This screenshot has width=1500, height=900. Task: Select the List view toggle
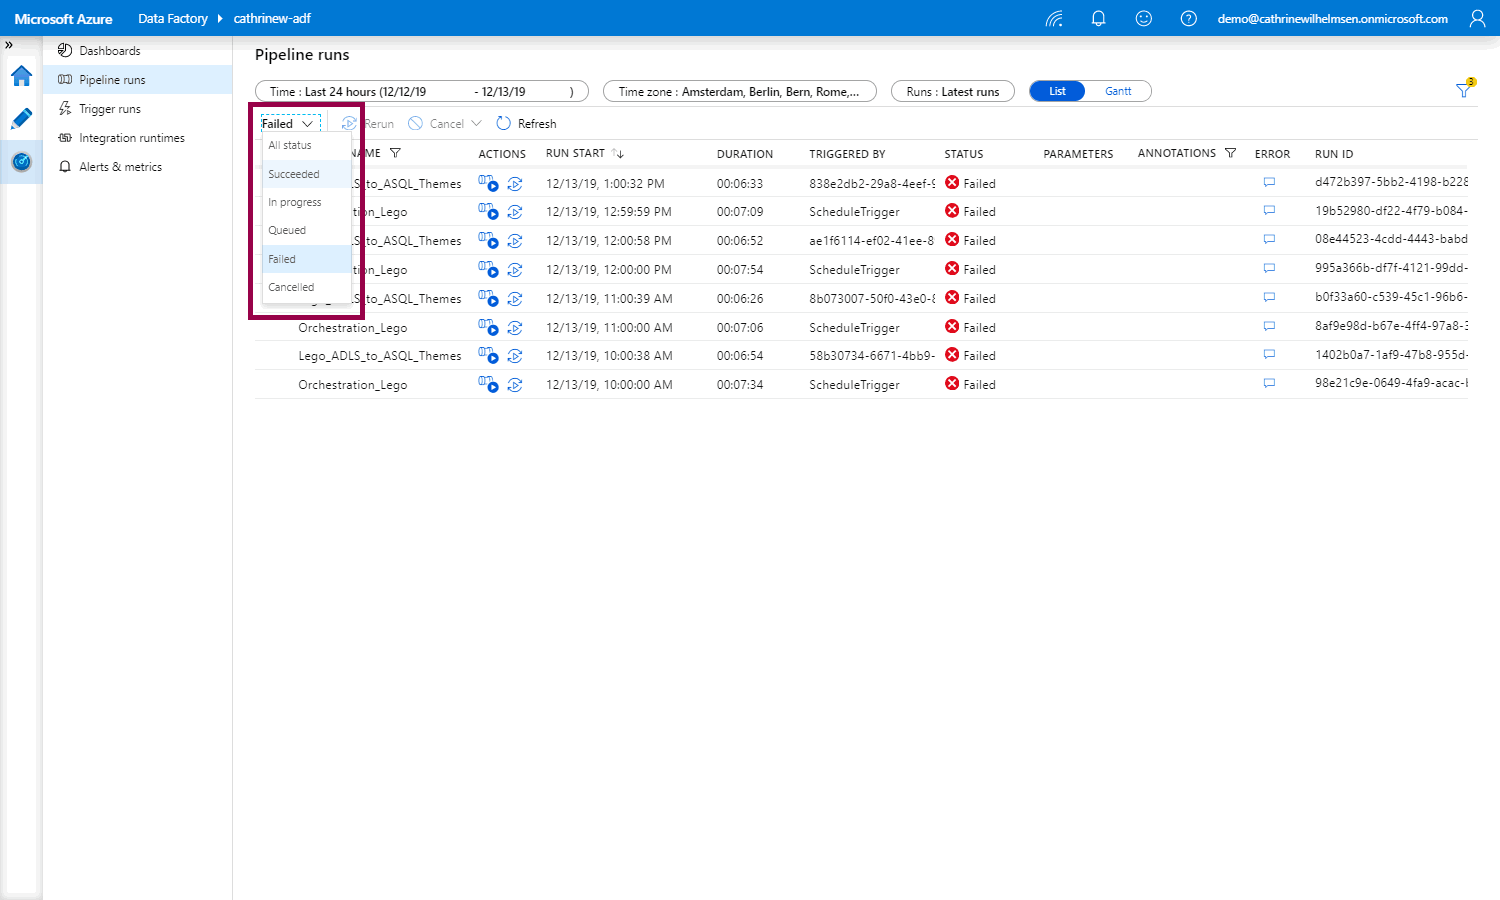[x=1057, y=91]
